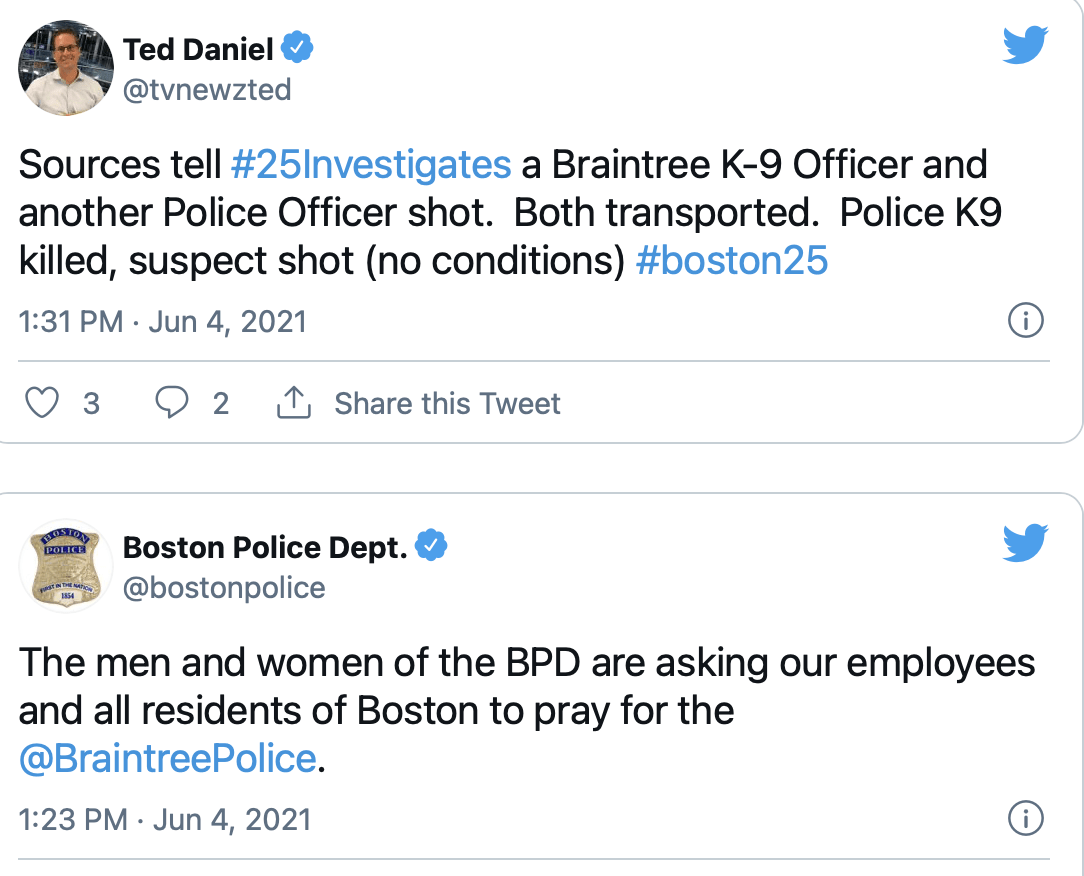
Task: Click Boston Police Dept. verified badge
Action: (x=431, y=546)
